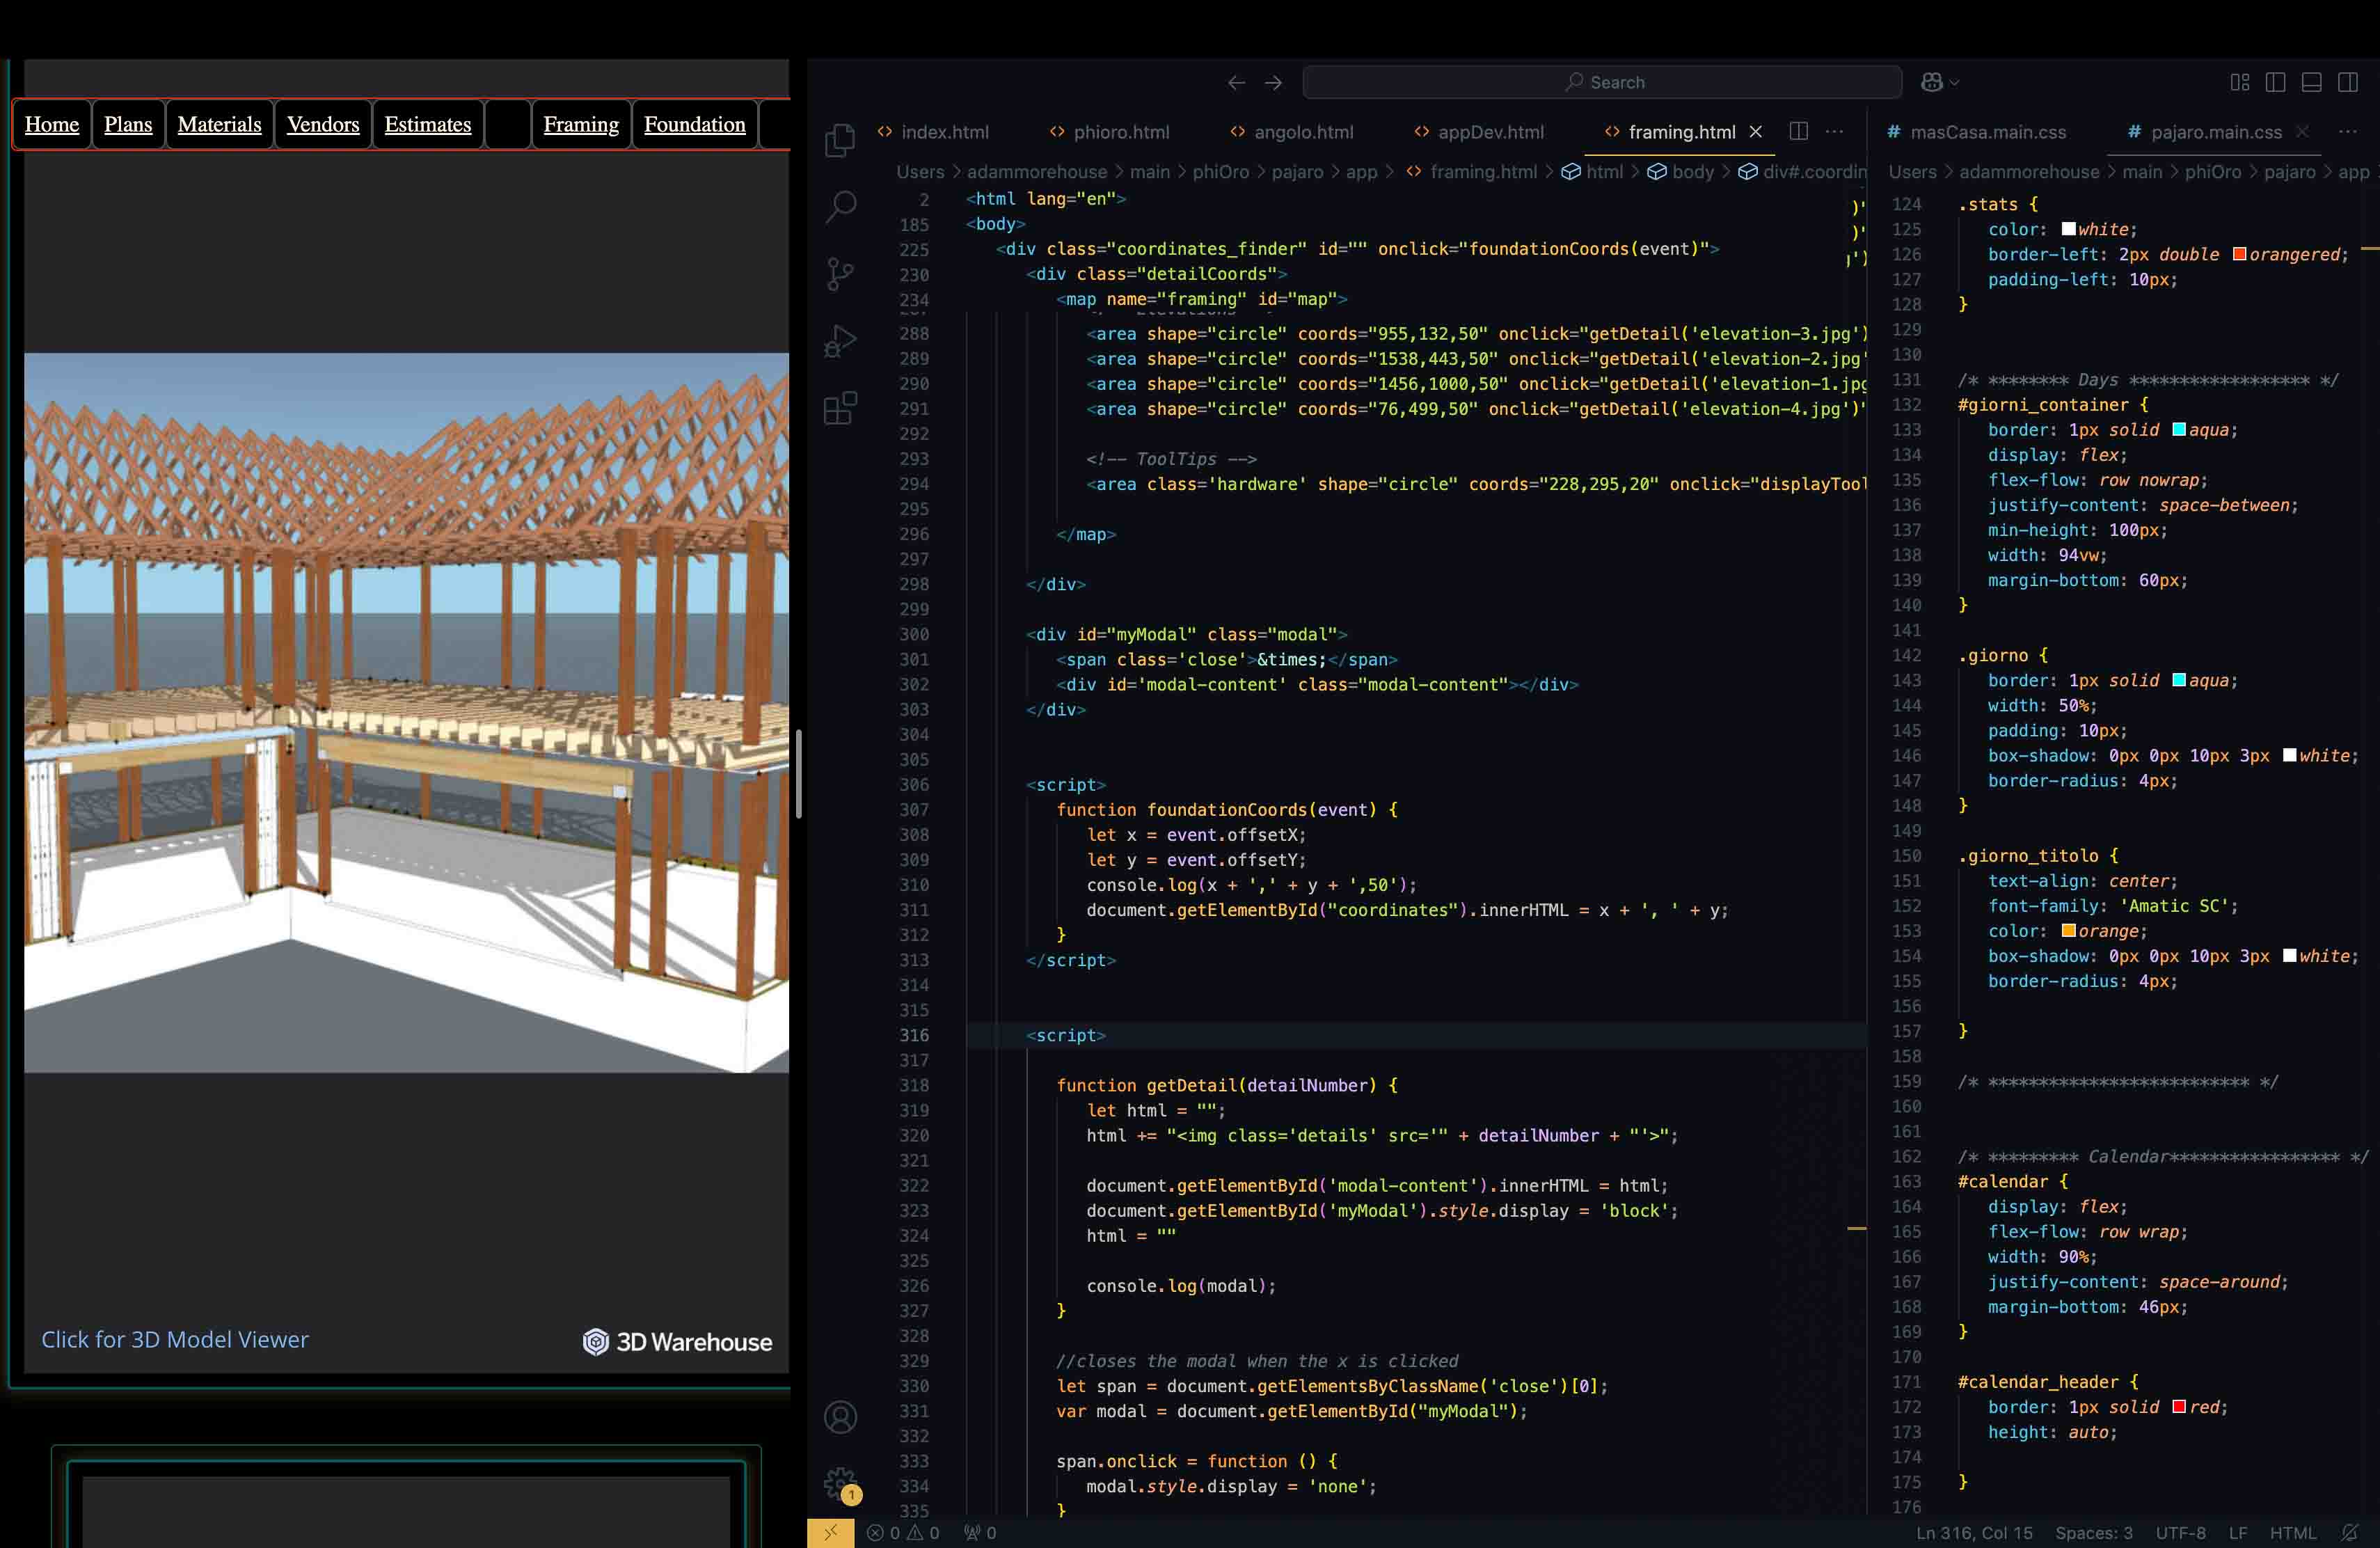This screenshot has height=1548, width=2380.
Task: Click the command center Search field
Action: click(x=1602, y=82)
